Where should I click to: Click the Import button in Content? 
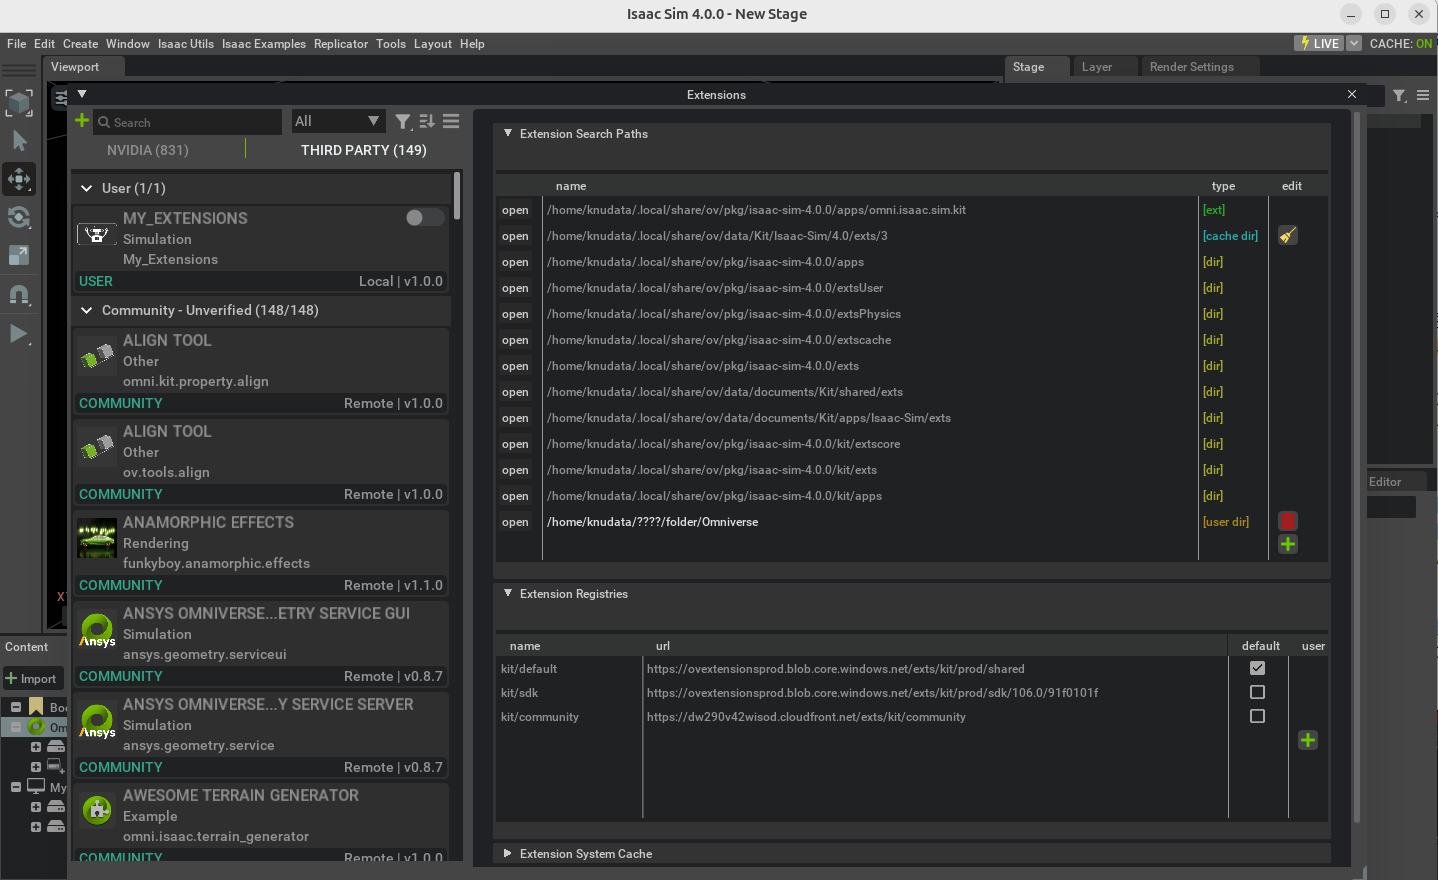pos(33,678)
